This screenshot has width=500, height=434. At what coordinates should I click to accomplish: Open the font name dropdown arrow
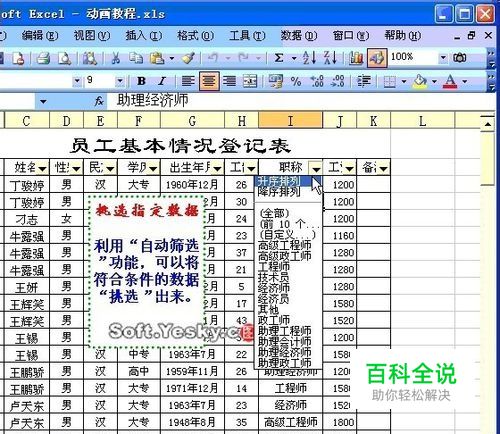coord(77,81)
